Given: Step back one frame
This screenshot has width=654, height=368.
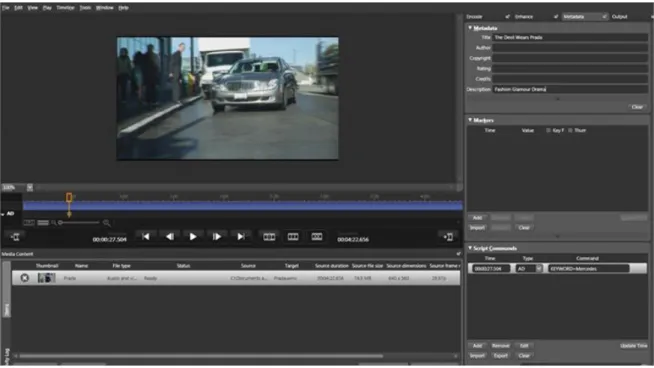Looking at the screenshot, I should coord(169,237).
